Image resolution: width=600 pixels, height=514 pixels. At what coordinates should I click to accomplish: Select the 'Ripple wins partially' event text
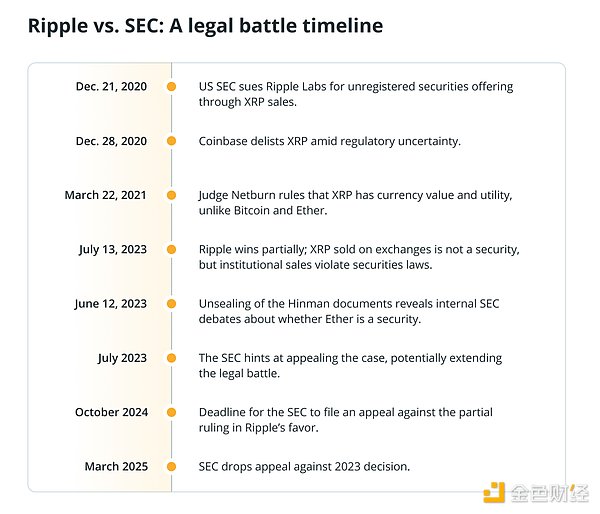(x=358, y=256)
